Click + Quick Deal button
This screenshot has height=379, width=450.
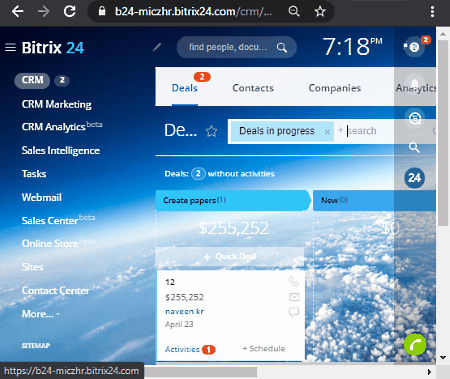coord(230,257)
